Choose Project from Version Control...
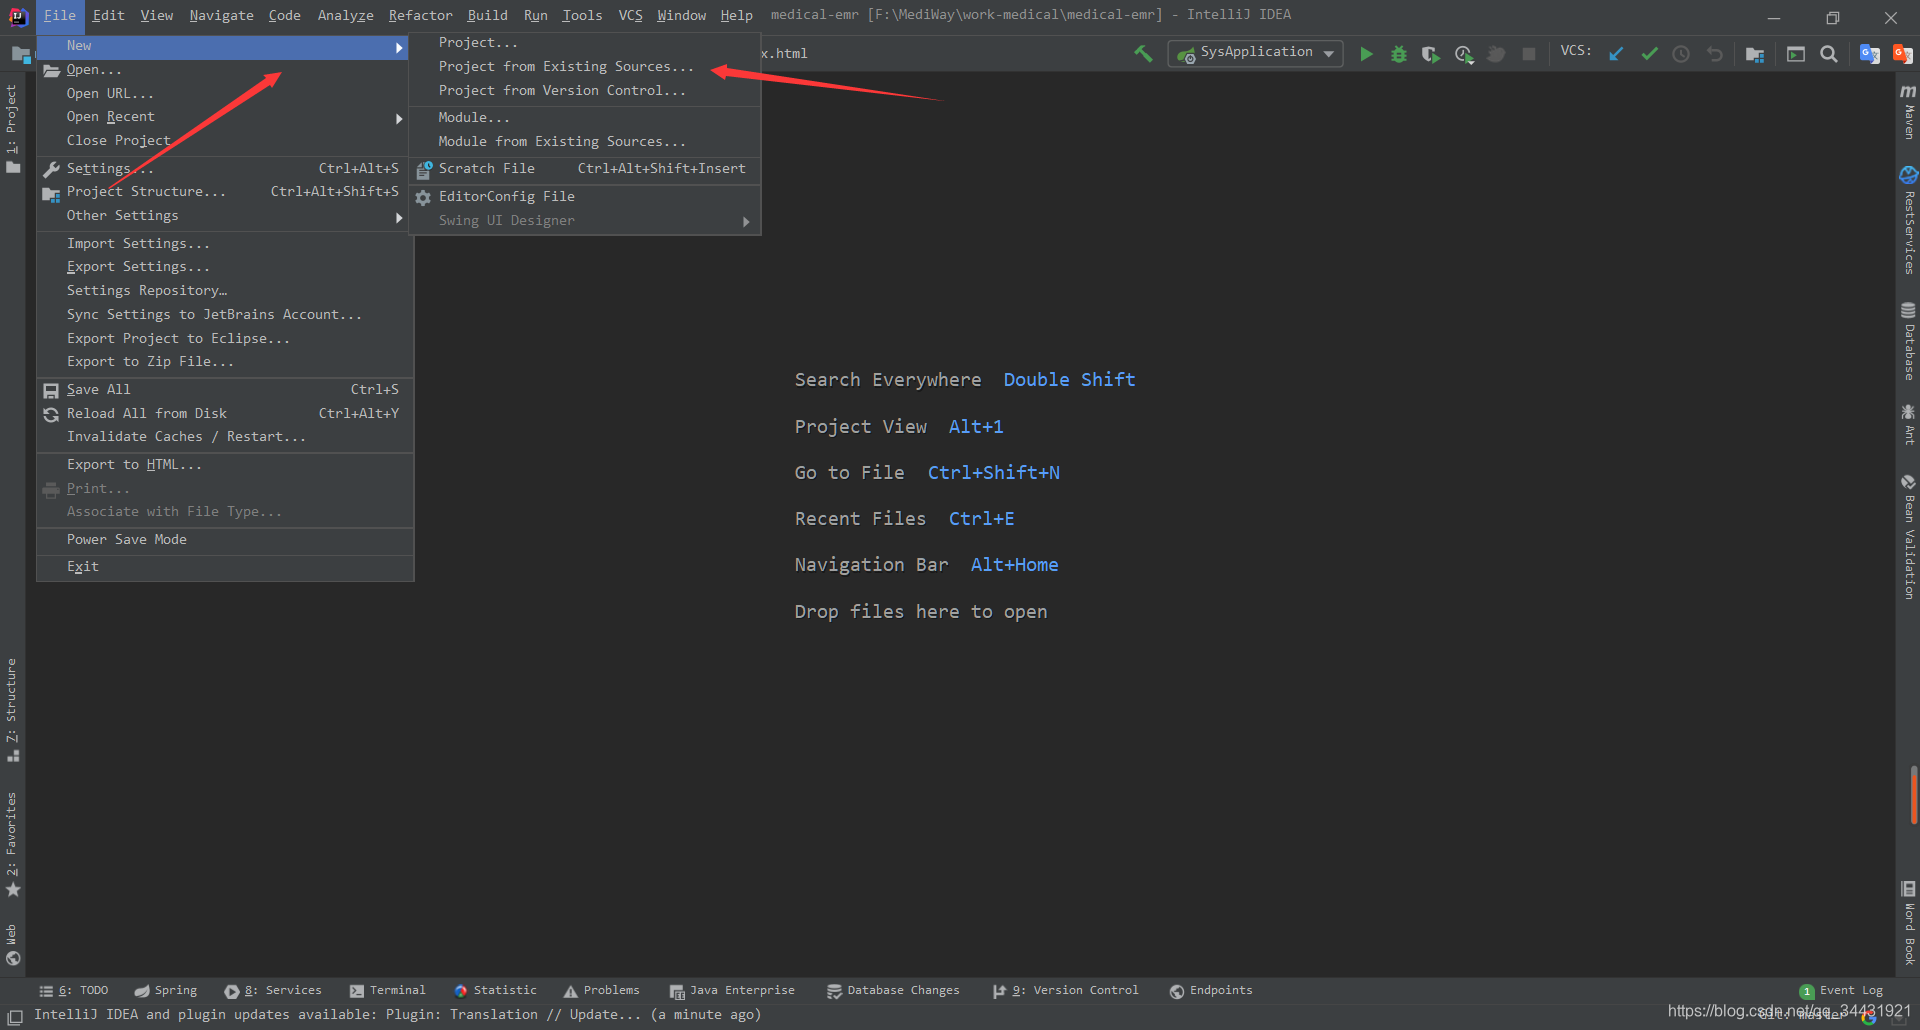The image size is (1920, 1030). pyautogui.click(x=585, y=91)
